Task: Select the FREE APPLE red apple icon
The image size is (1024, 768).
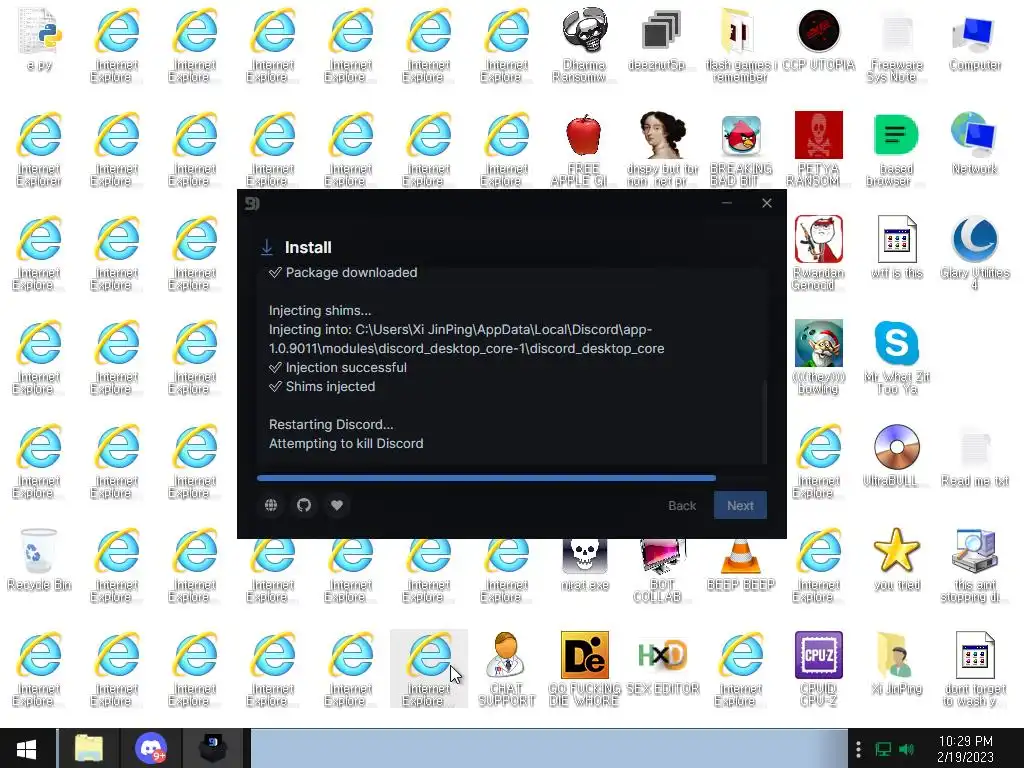Action: pyautogui.click(x=584, y=149)
